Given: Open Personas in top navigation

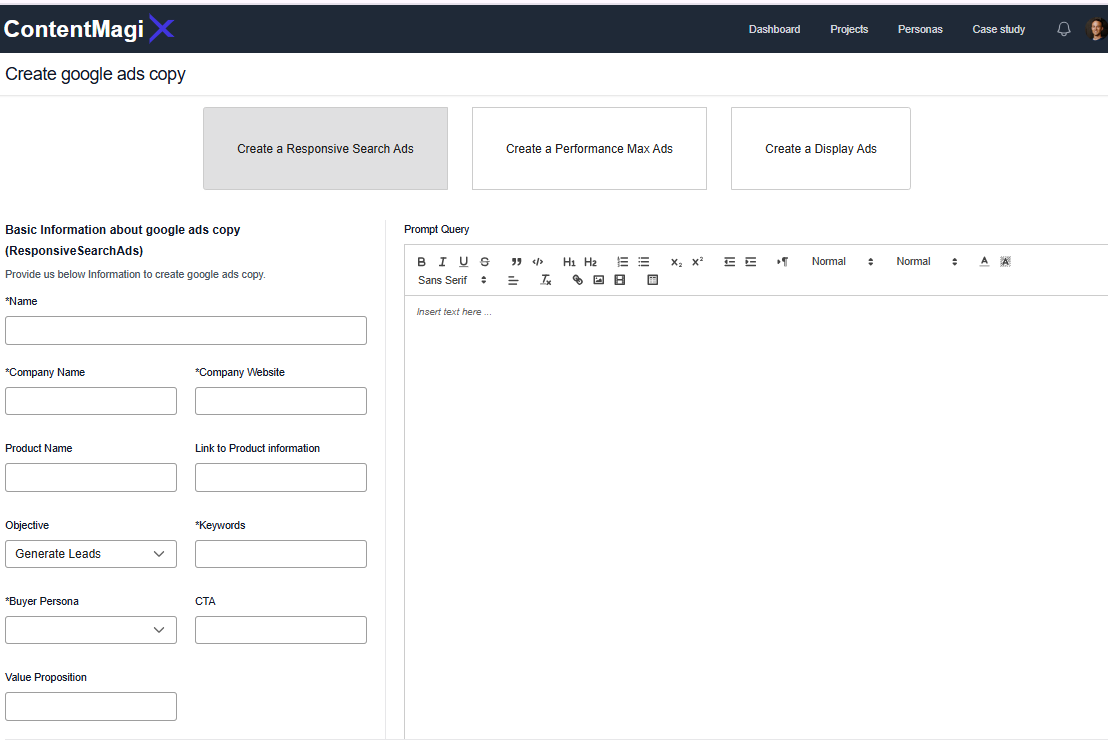Looking at the screenshot, I should (x=920, y=29).
